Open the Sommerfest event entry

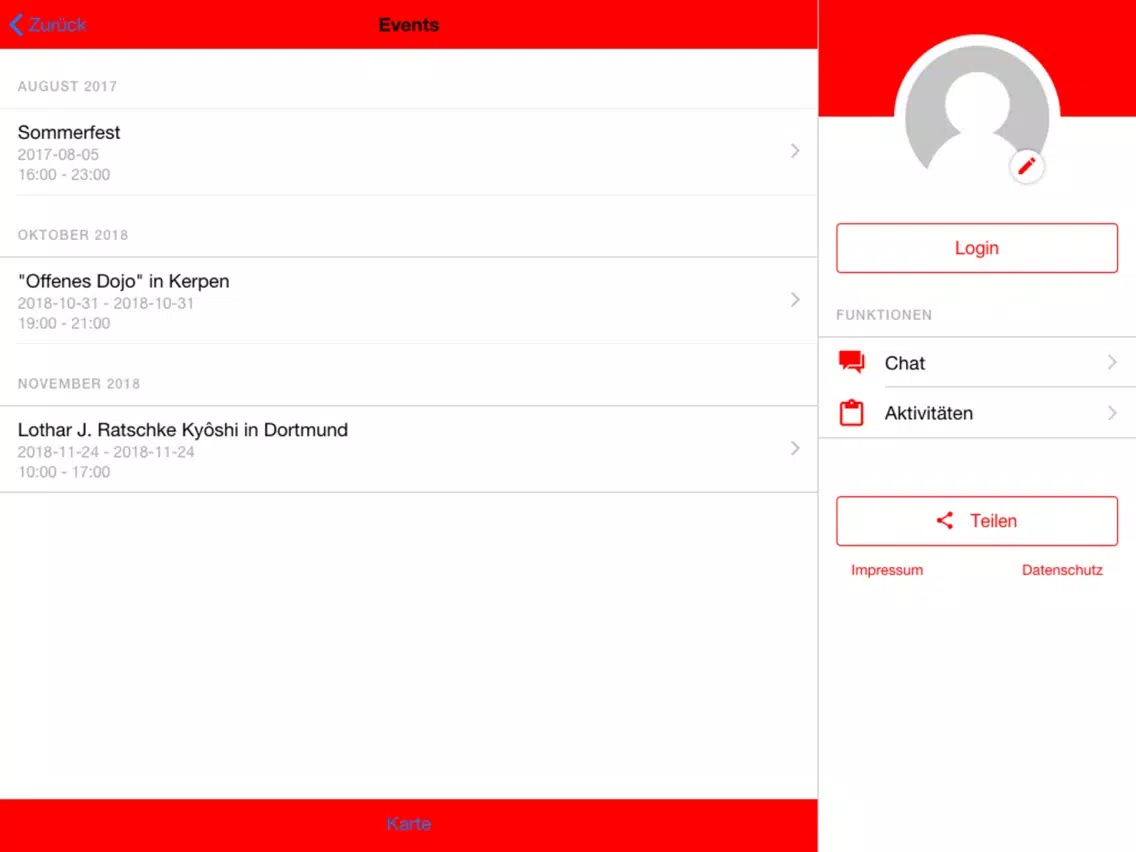(x=409, y=151)
